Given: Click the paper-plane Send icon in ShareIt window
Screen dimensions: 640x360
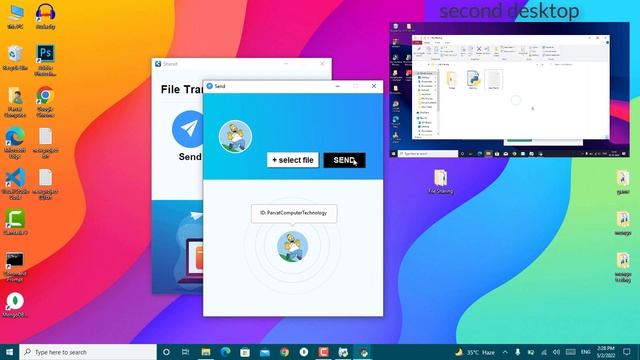Looking at the screenshot, I should pos(189,129).
